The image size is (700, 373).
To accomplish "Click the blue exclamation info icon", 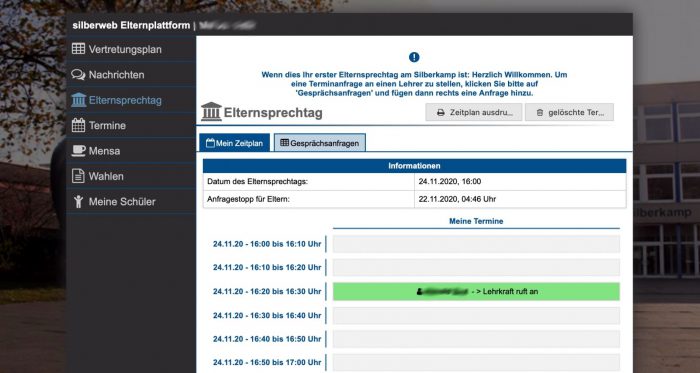I will click(x=414, y=57).
